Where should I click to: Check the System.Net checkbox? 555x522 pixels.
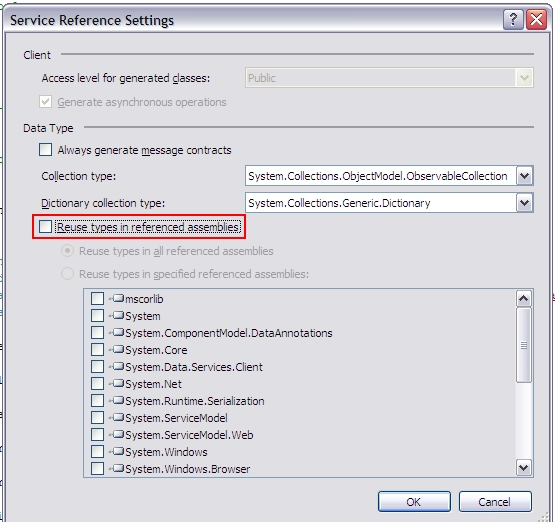tap(97, 383)
